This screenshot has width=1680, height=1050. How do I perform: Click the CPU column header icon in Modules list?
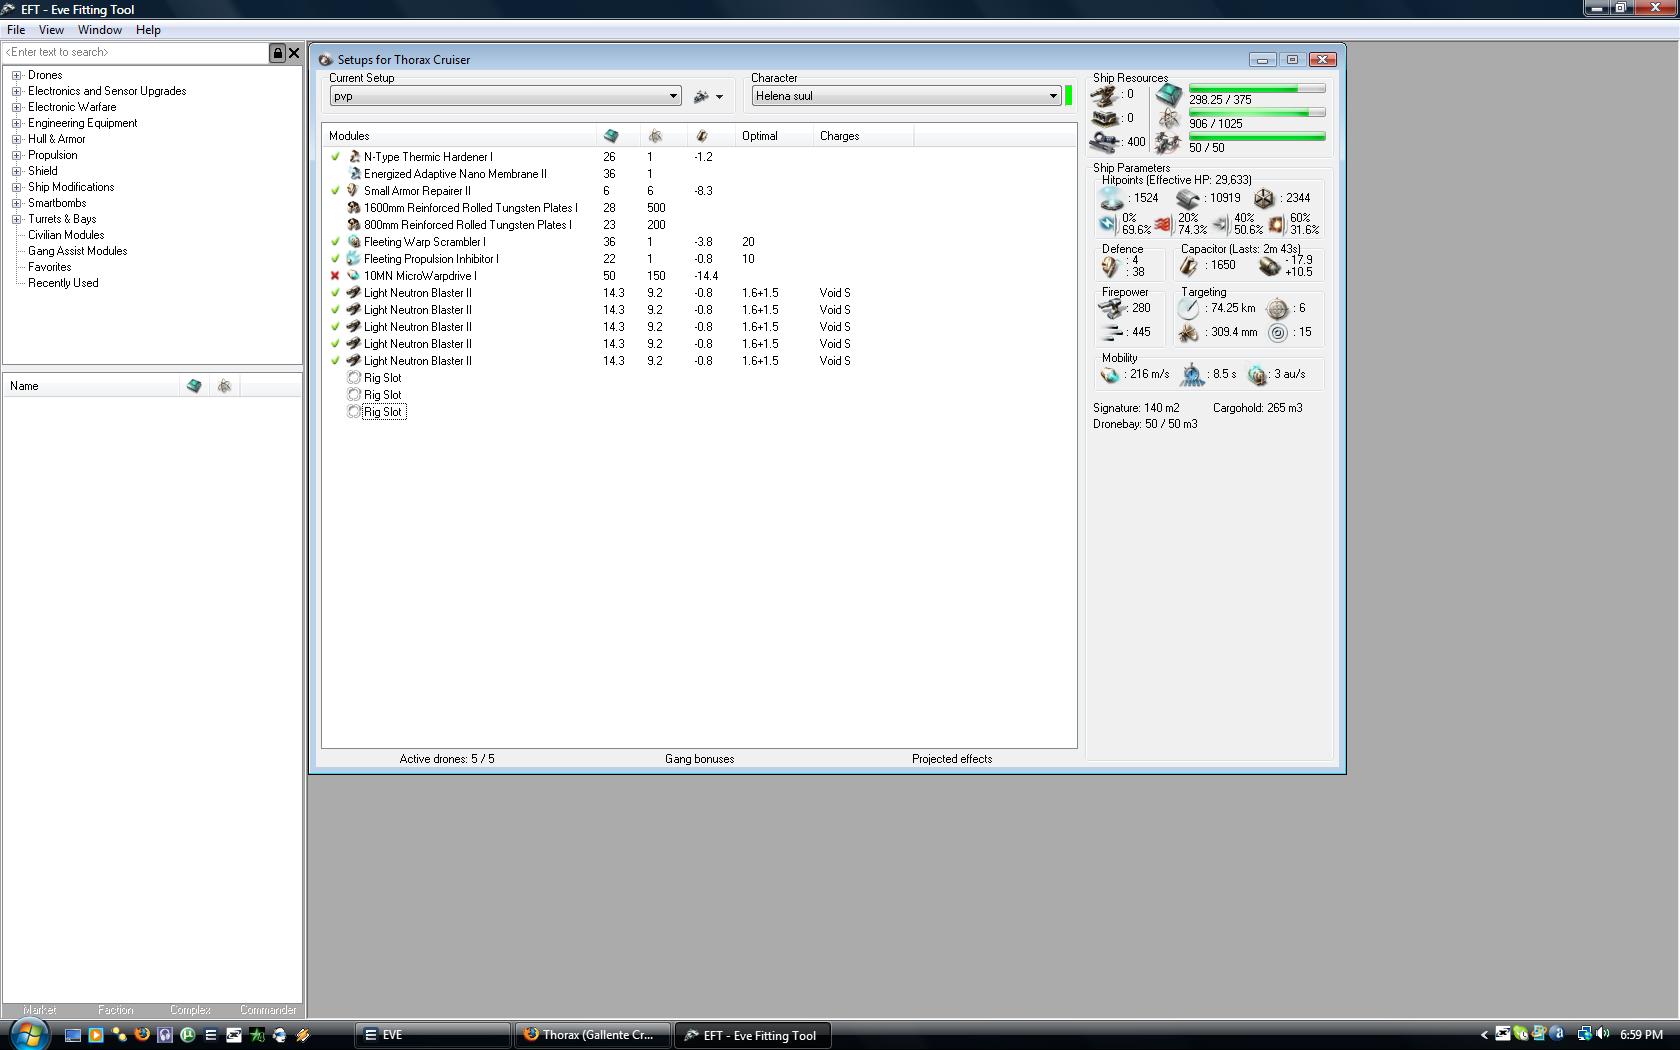tap(611, 136)
